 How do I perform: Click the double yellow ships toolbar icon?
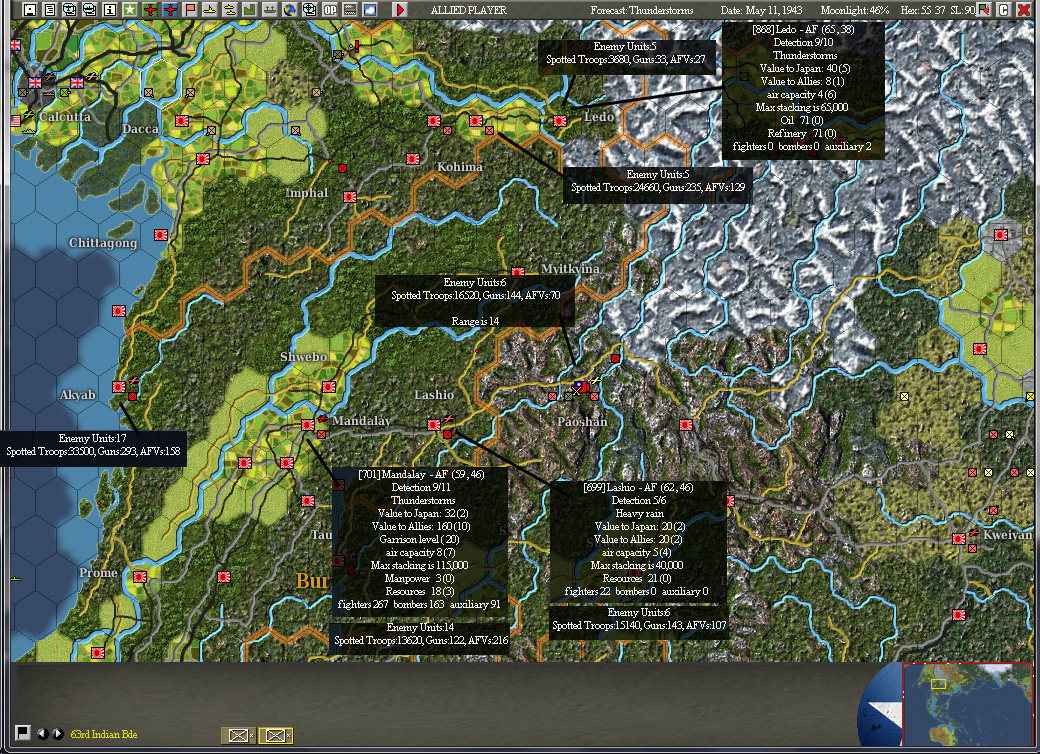click(229, 9)
